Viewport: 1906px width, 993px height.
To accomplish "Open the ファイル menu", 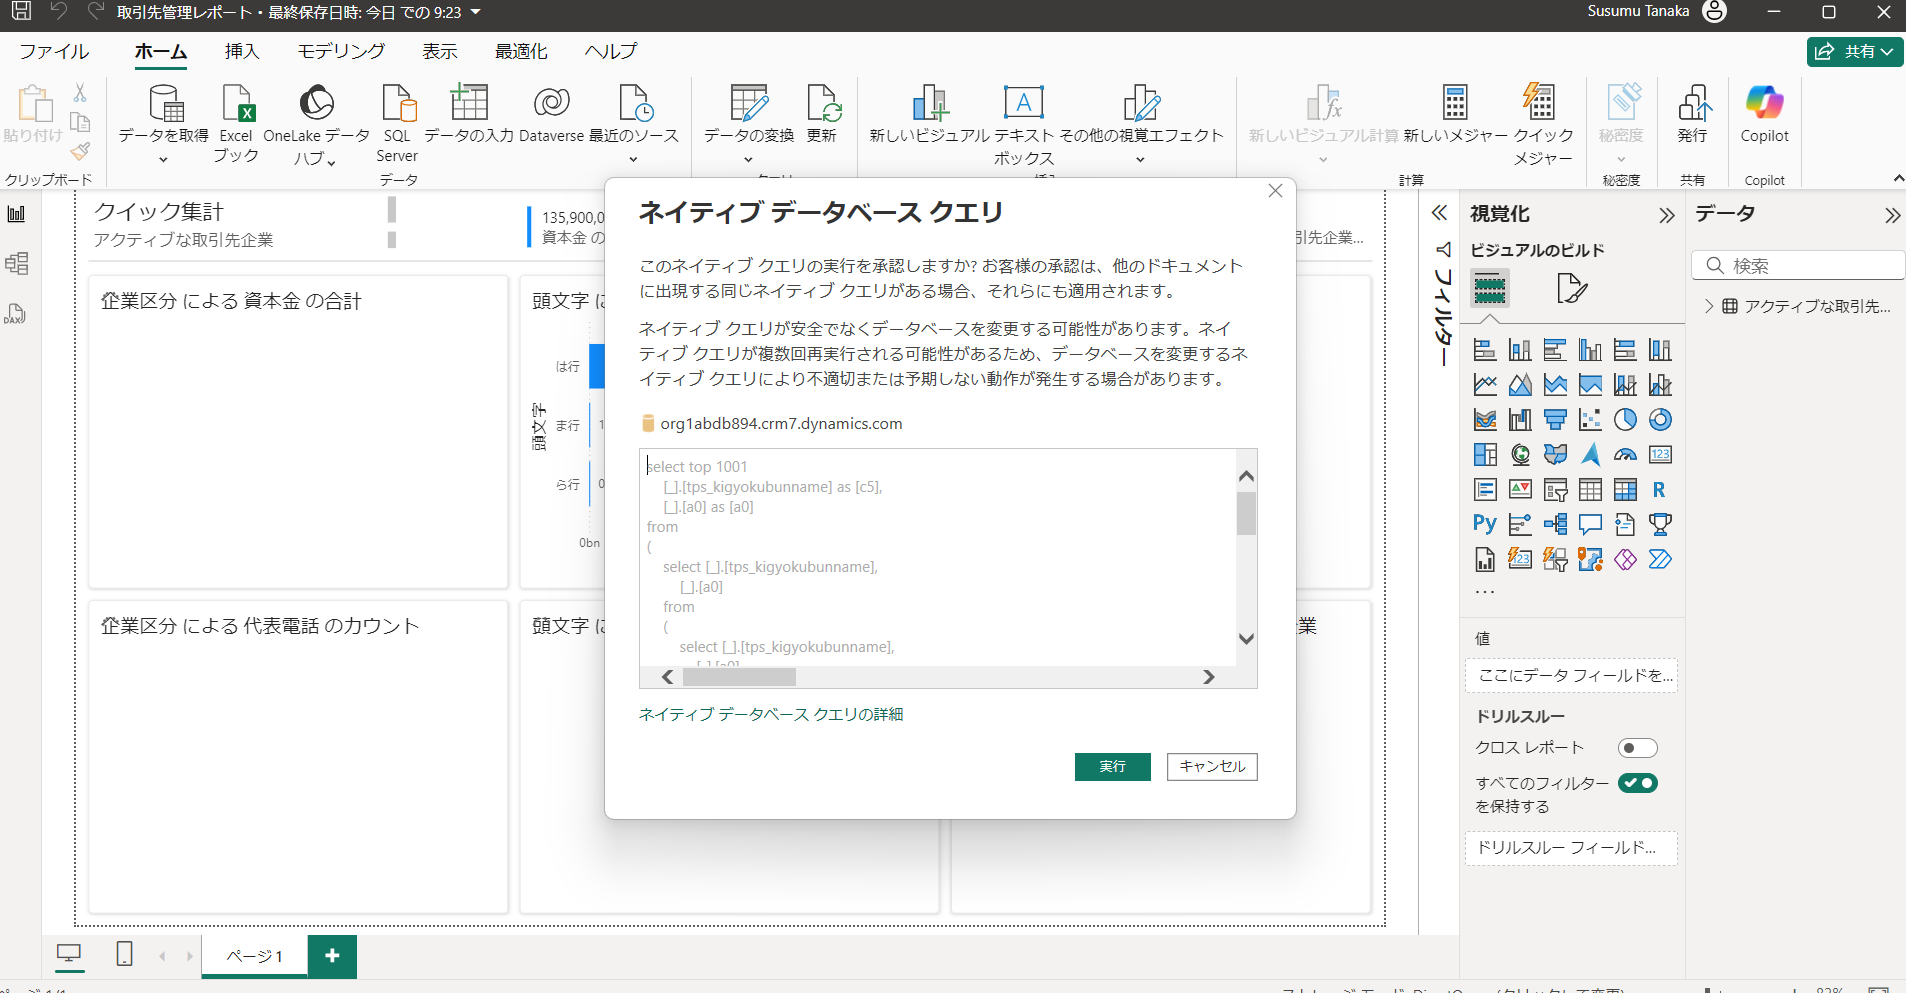I will pos(54,51).
